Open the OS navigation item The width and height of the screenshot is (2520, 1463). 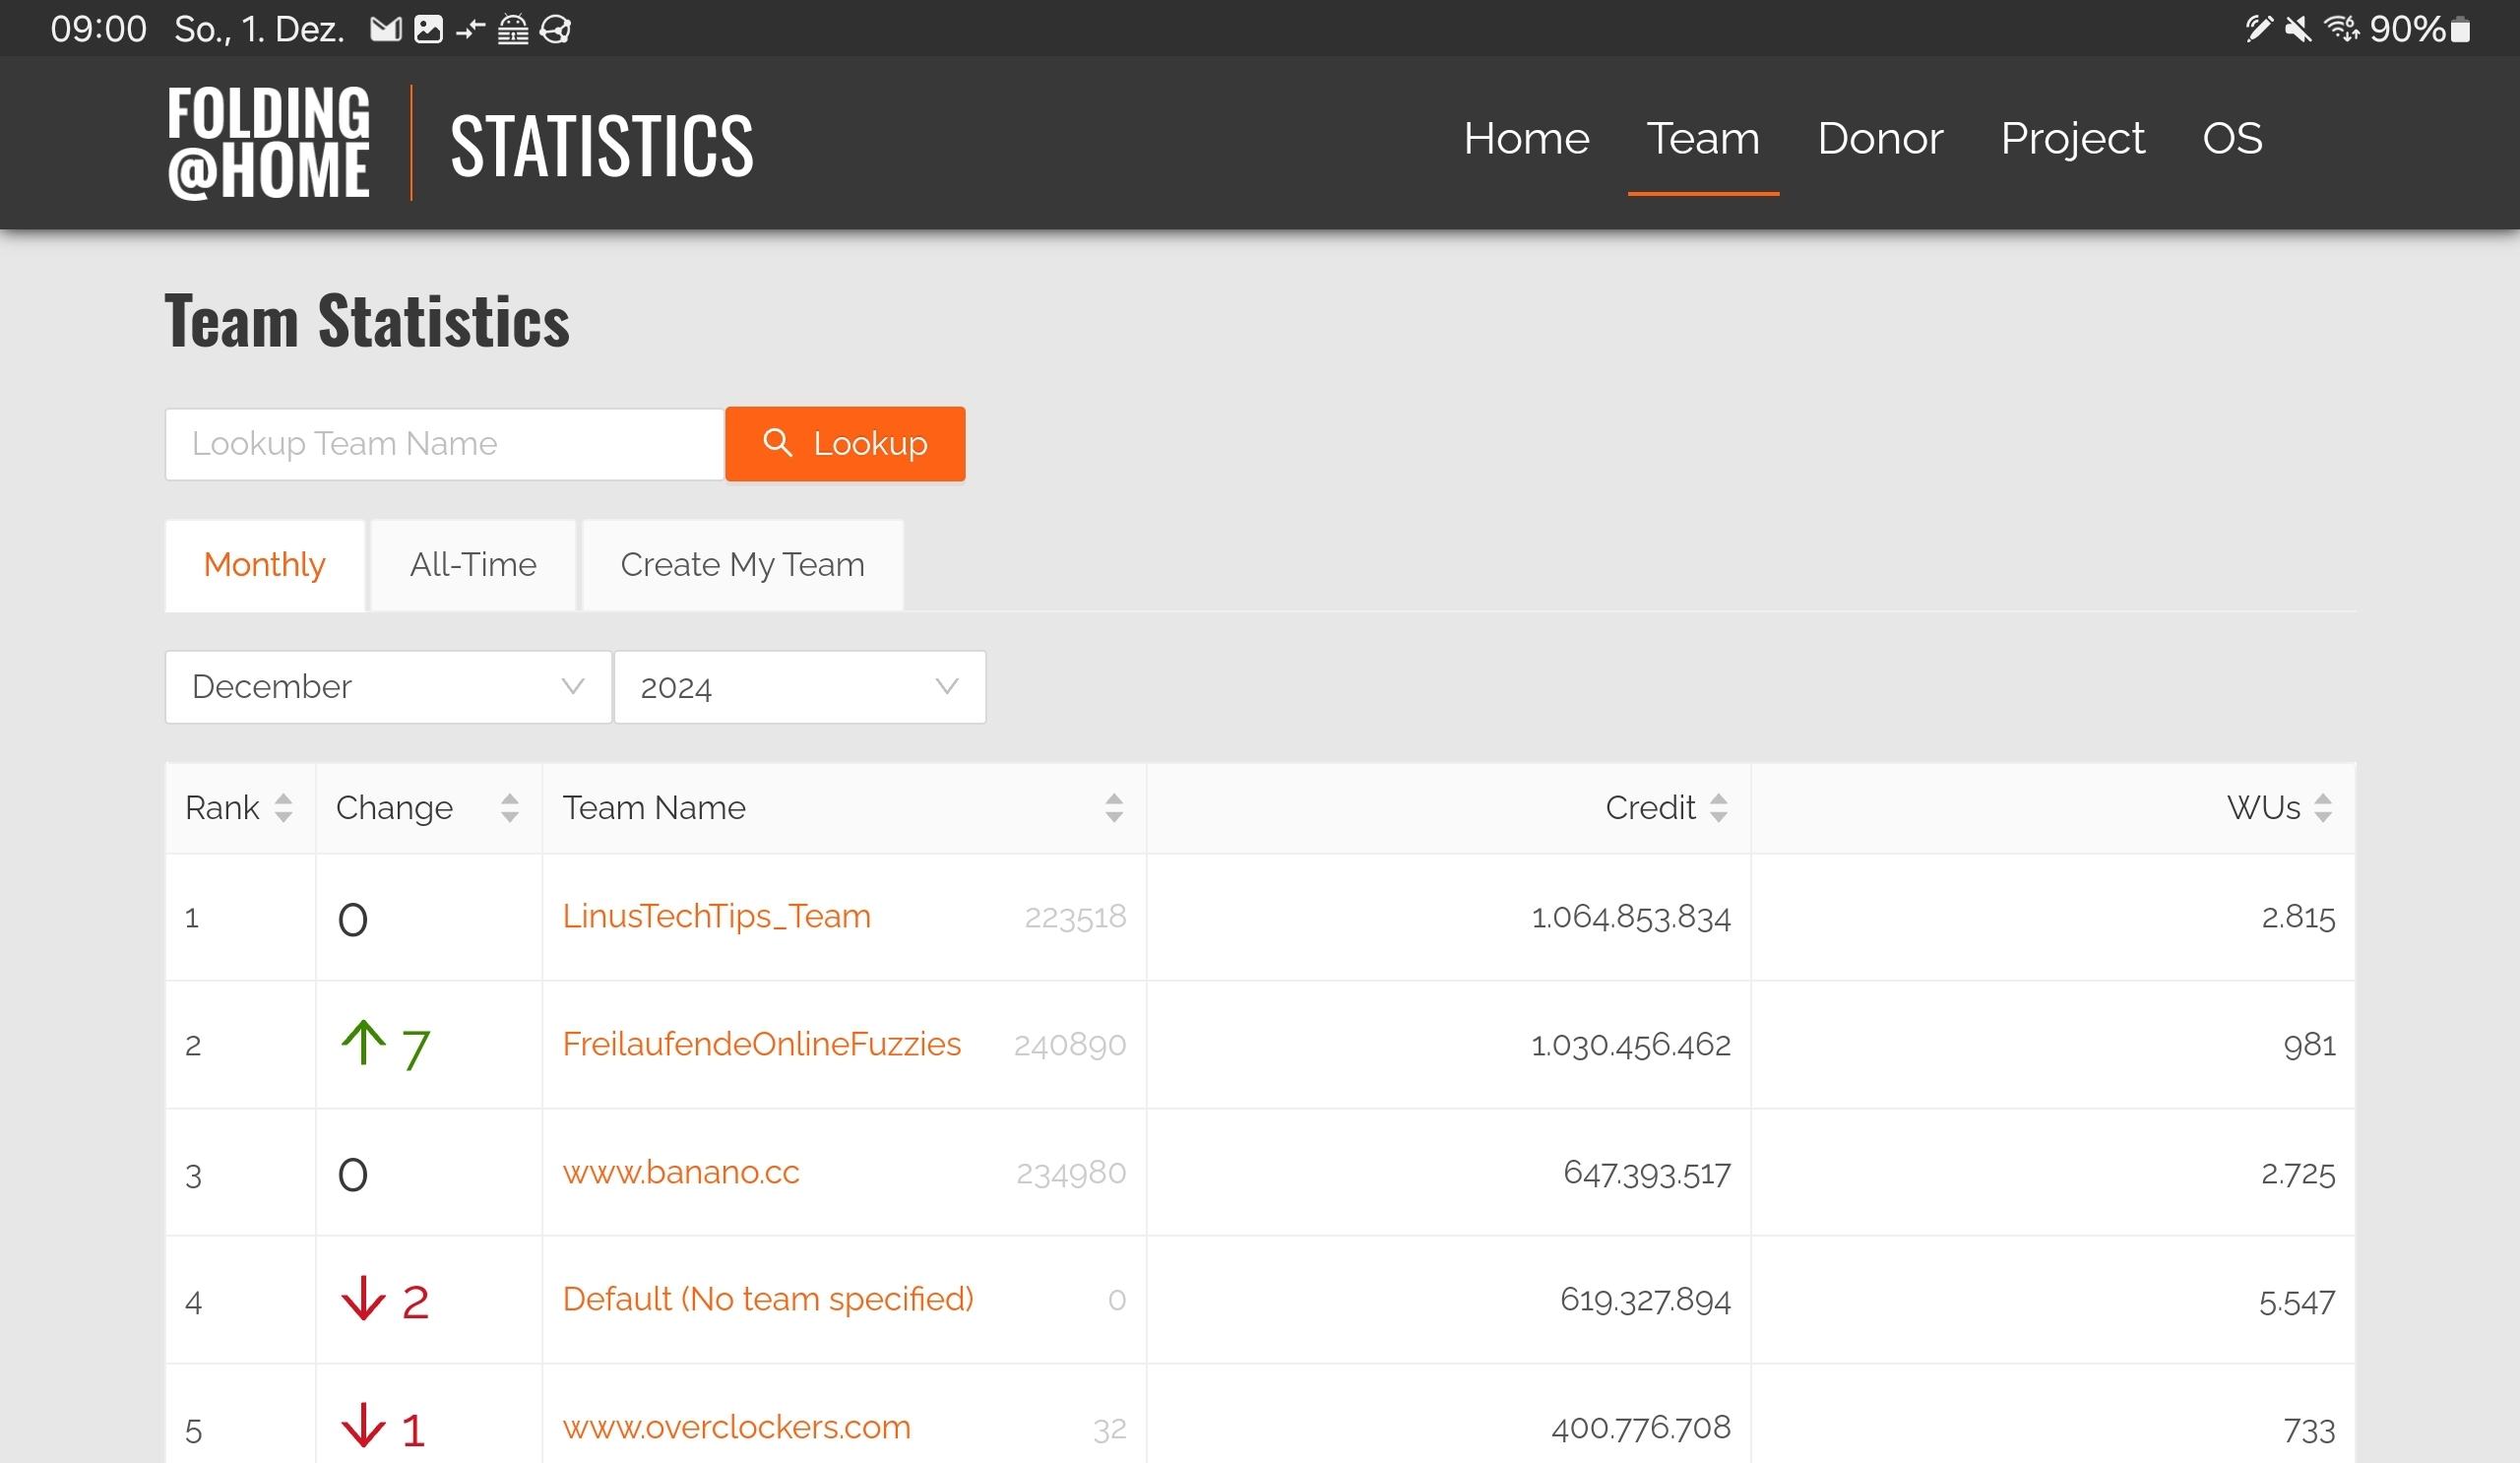[x=2231, y=138]
